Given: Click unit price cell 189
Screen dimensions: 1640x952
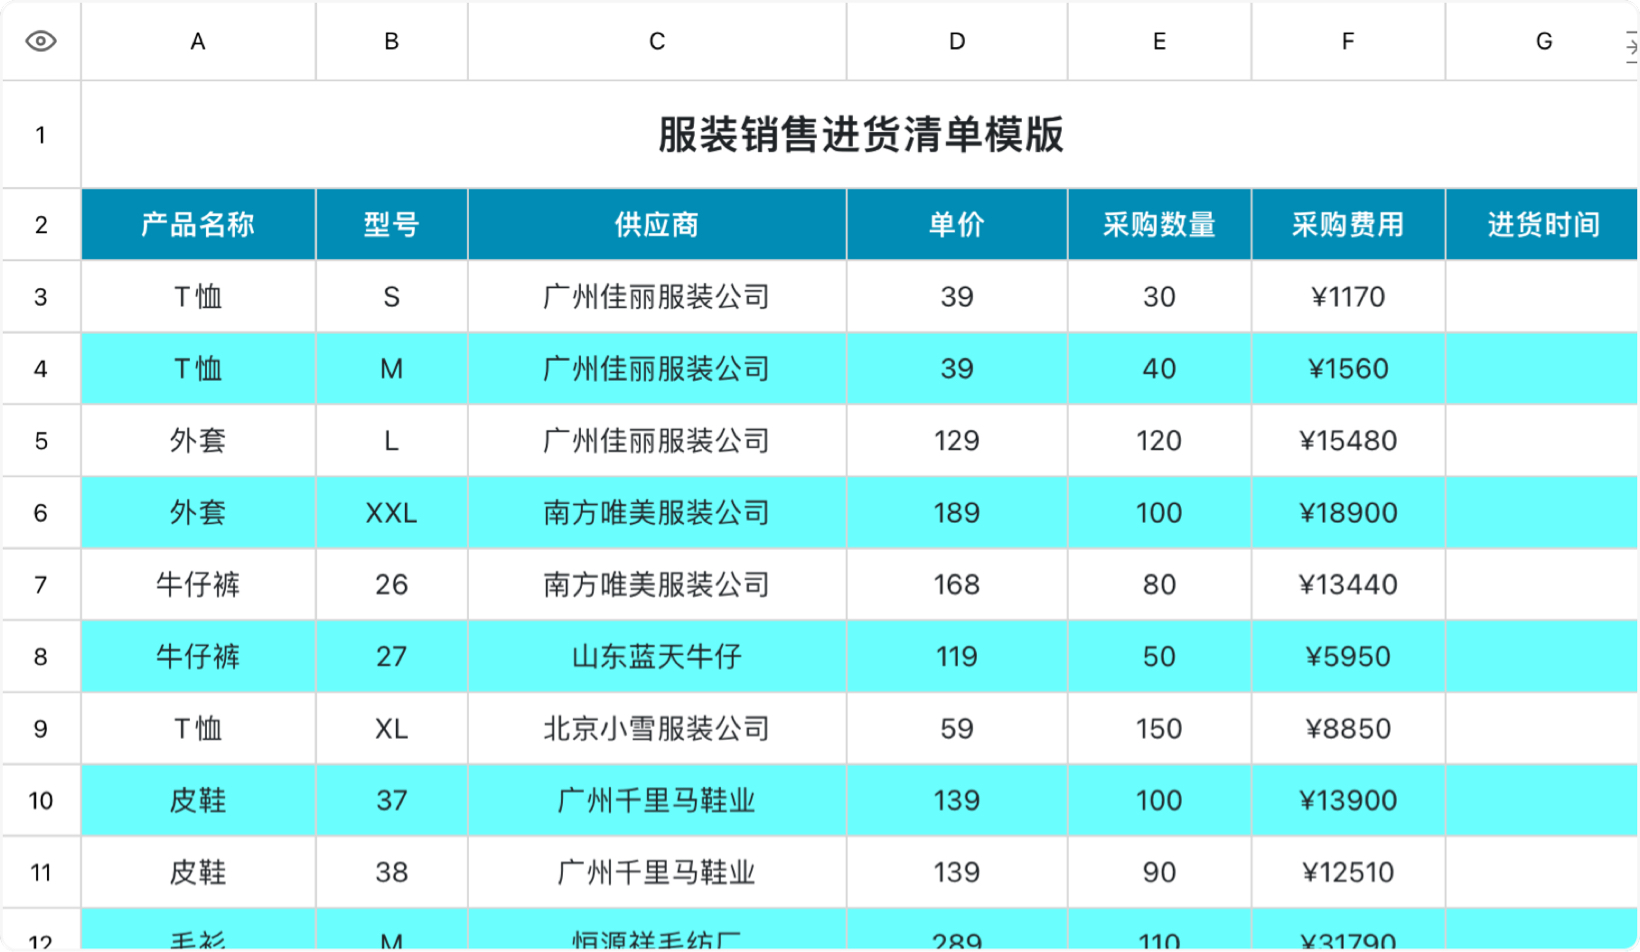Looking at the screenshot, I should click(x=957, y=513).
